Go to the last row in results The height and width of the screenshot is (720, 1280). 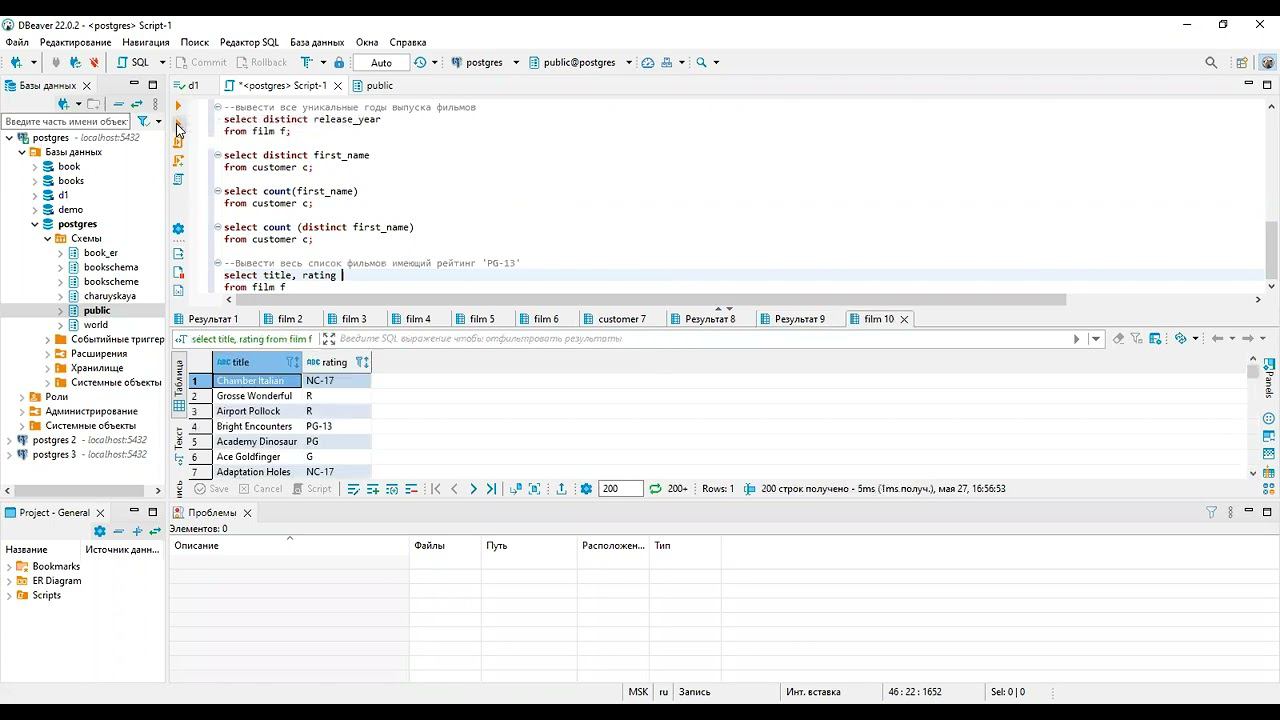click(491, 489)
